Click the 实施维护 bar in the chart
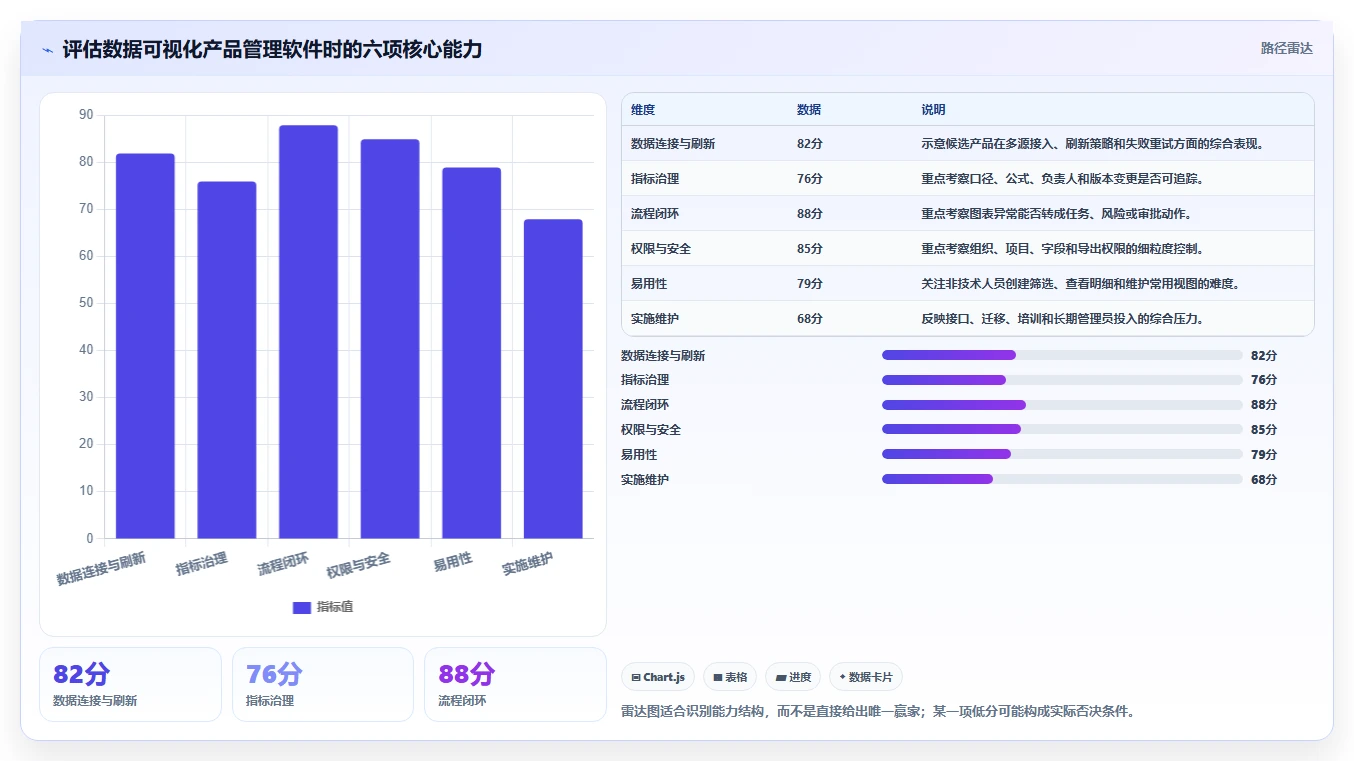This screenshot has width=1354, height=761. click(553, 379)
